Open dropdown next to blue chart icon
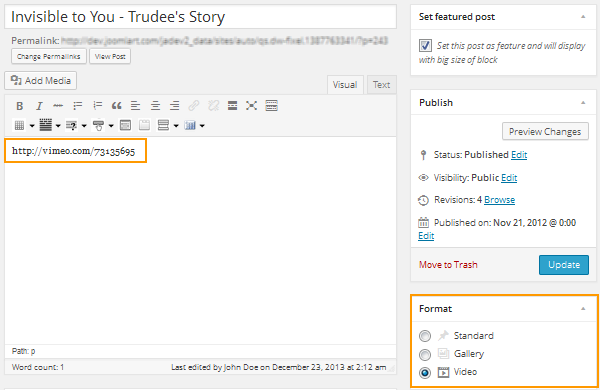Screen dimensions: 600x390 (x=202, y=126)
